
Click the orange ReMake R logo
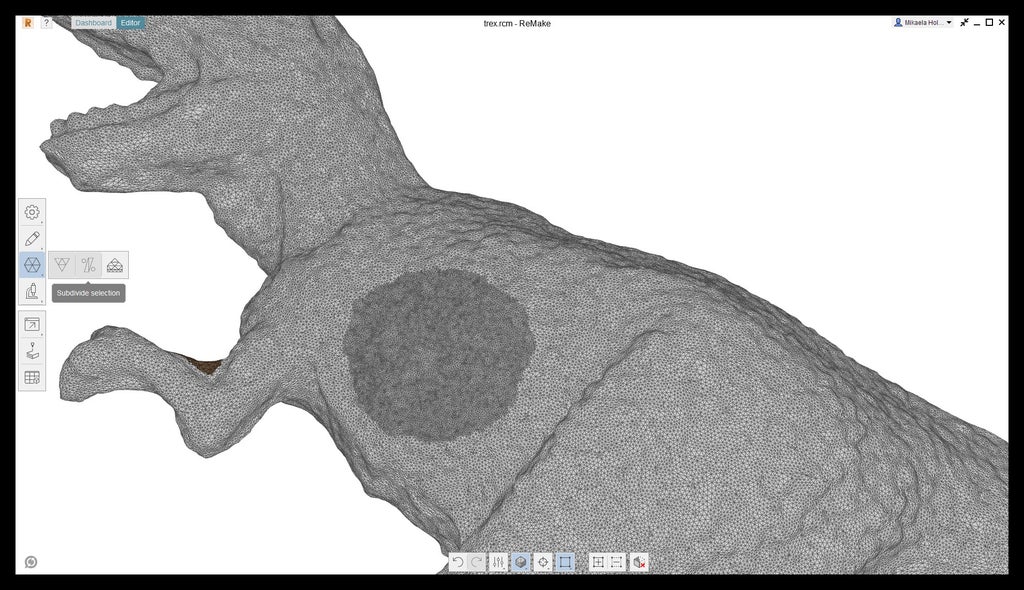pos(27,23)
